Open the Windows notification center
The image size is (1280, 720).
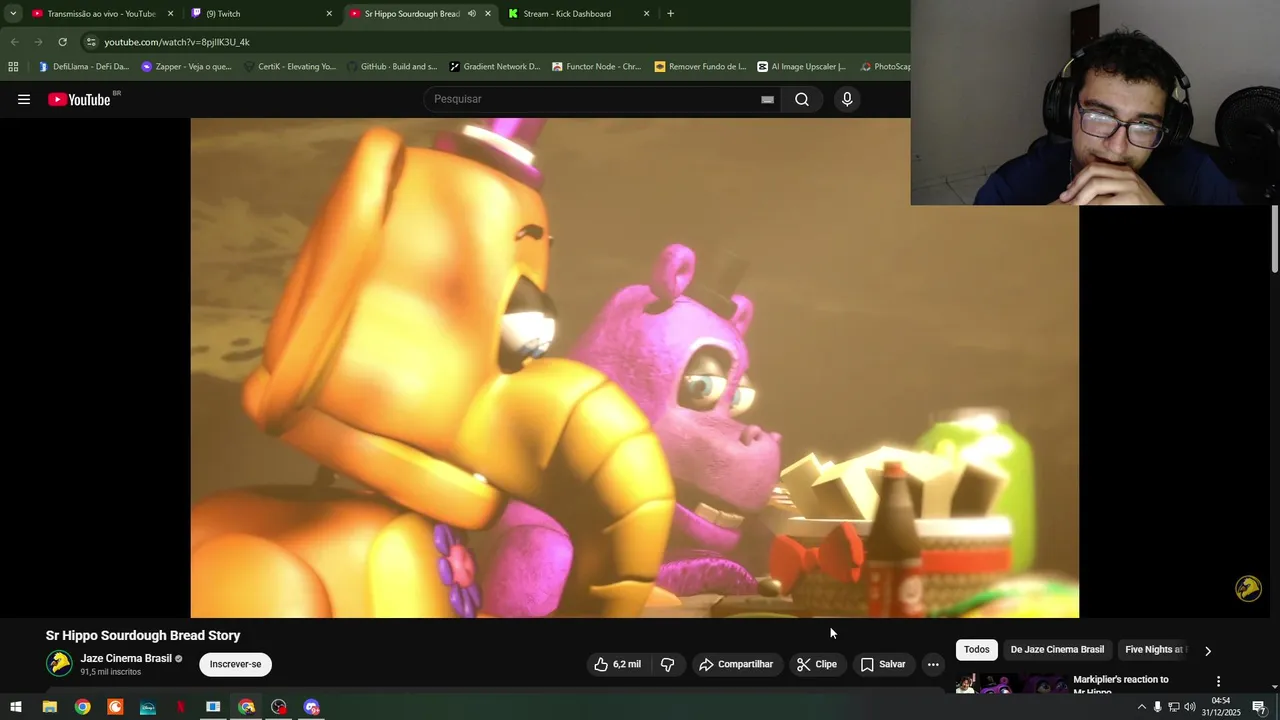tap(1259, 707)
